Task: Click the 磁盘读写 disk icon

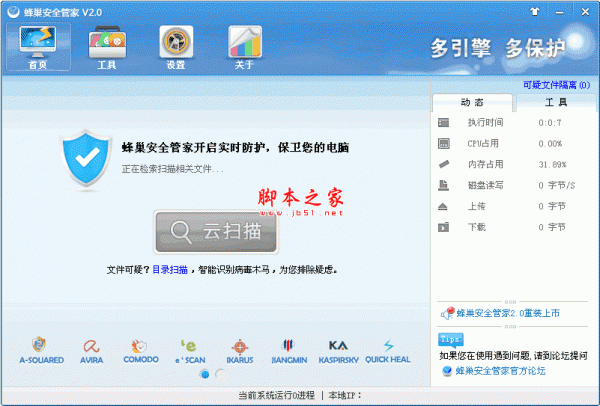Action: tap(443, 185)
